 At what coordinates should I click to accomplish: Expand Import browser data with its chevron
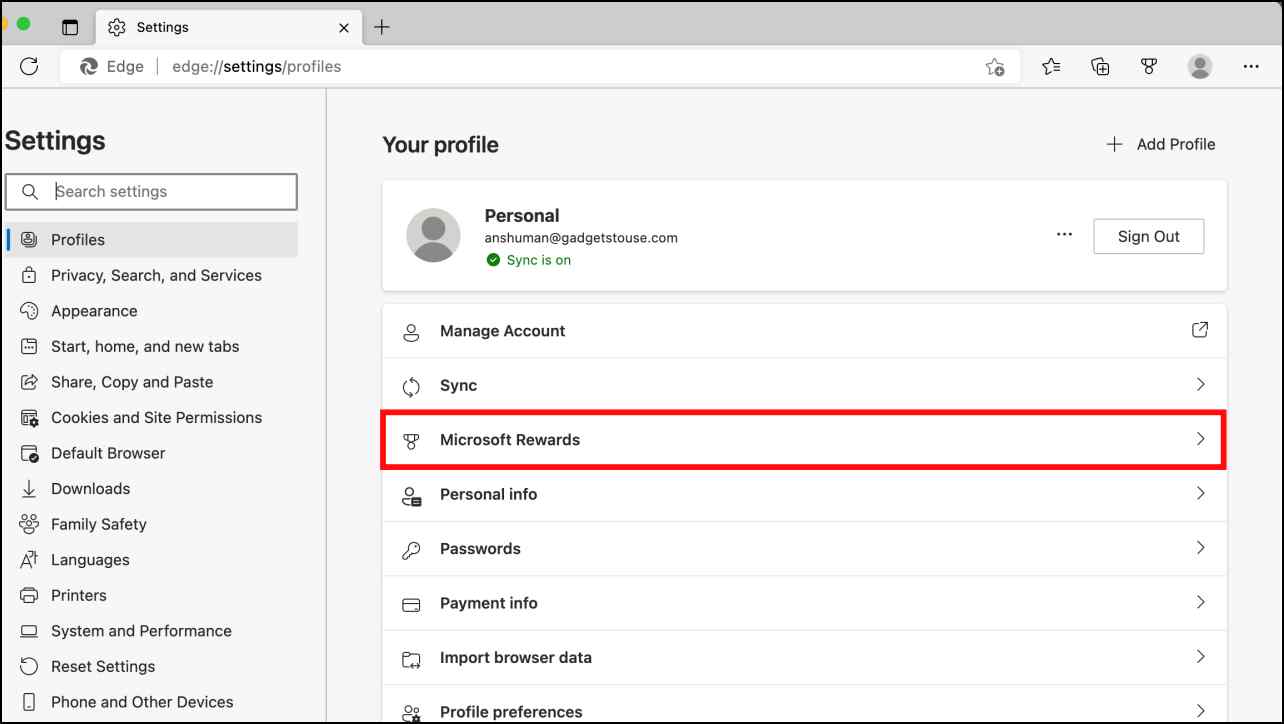coord(1201,657)
